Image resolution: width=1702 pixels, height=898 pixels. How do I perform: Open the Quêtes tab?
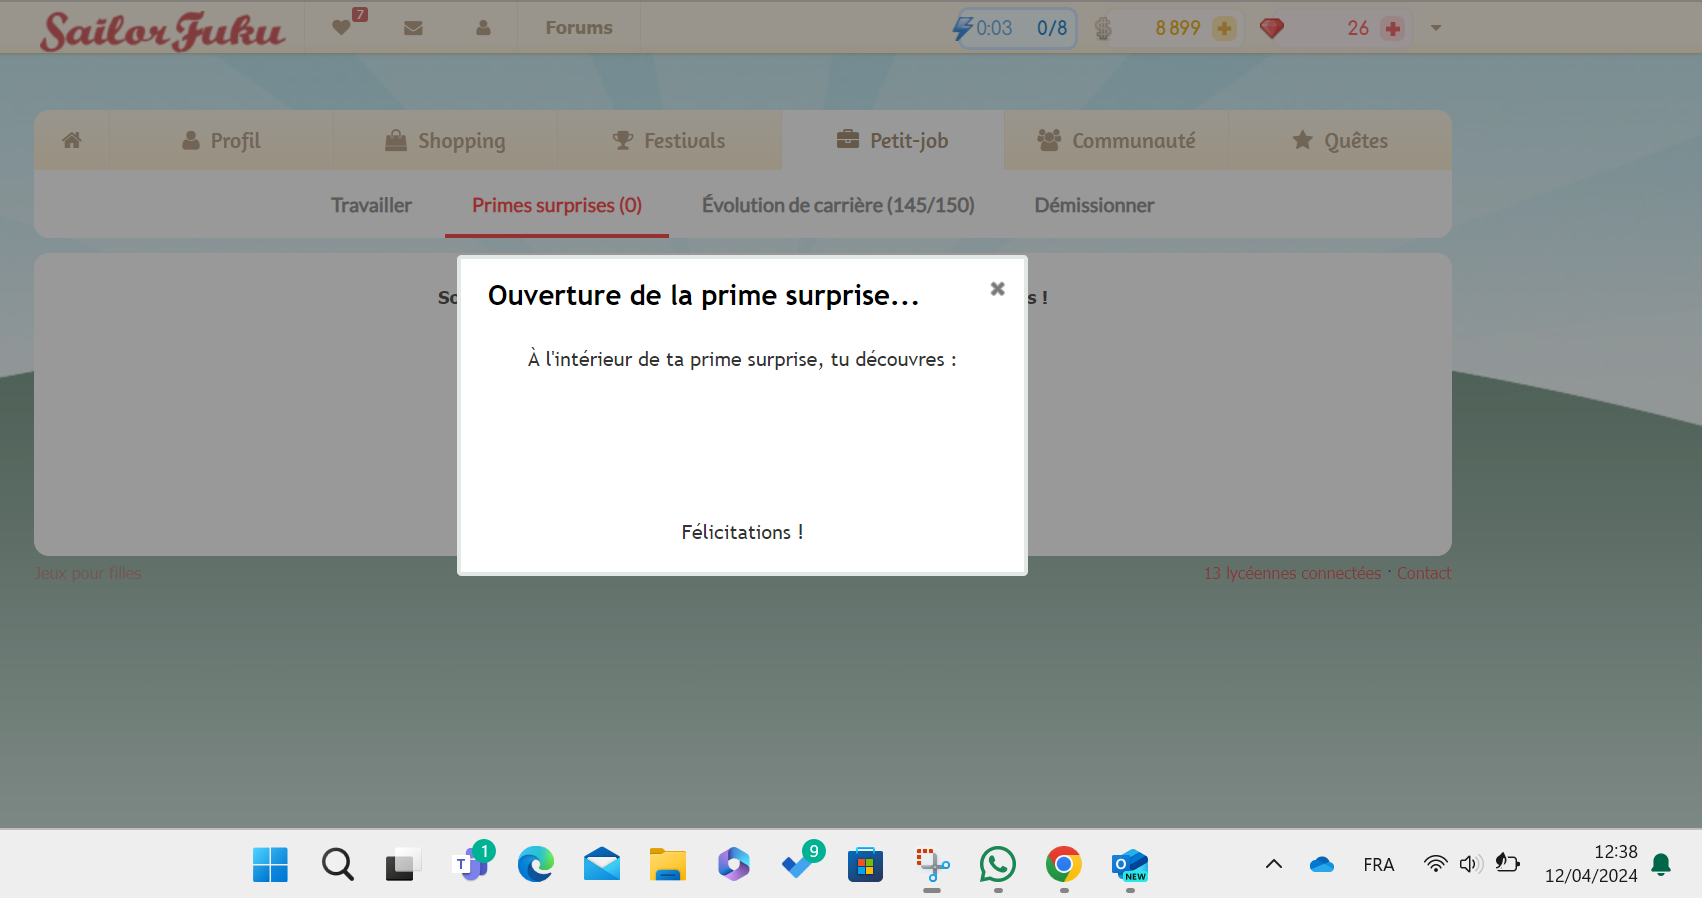point(1340,141)
